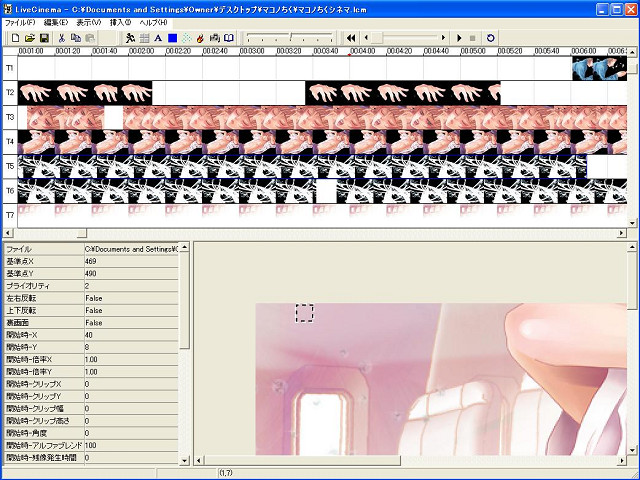Toggle the 上下反転 False value
The height and width of the screenshot is (480, 640).
click(x=131, y=310)
